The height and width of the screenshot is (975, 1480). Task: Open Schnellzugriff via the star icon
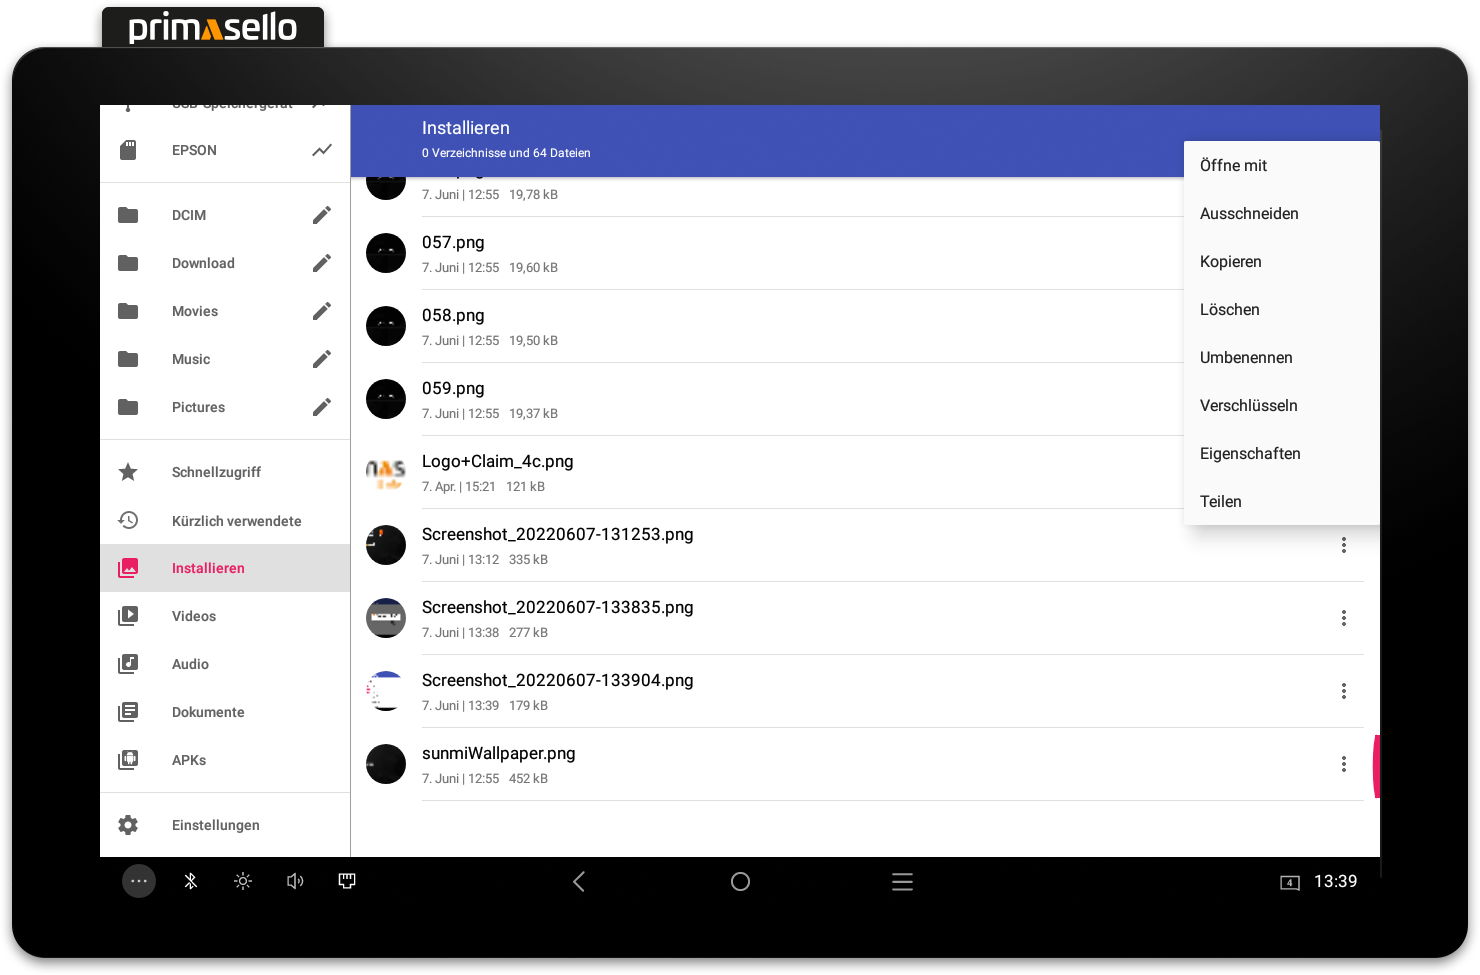128,472
